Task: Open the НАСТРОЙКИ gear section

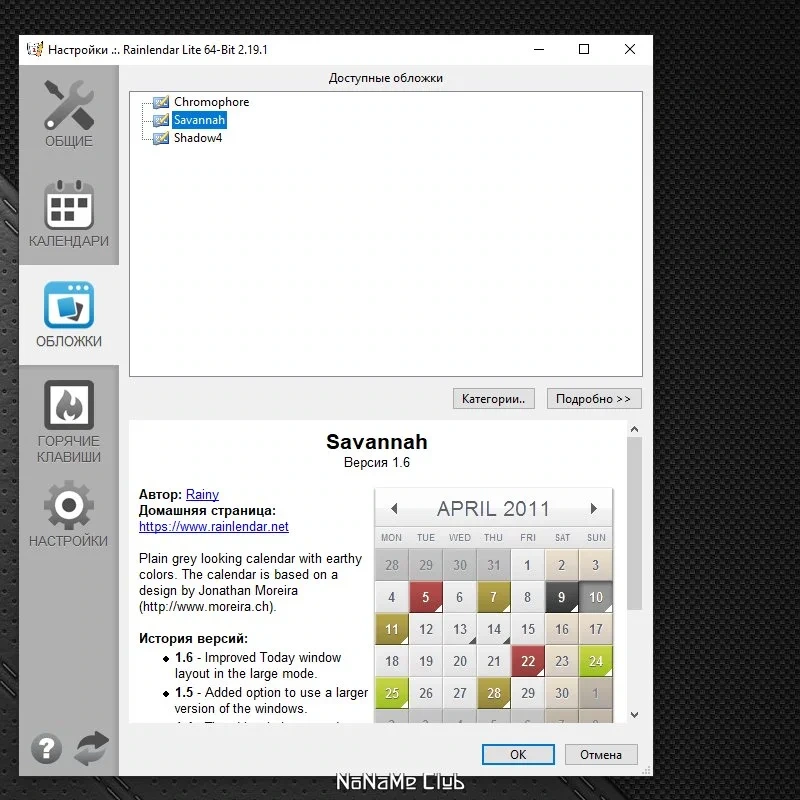Action: (x=69, y=513)
